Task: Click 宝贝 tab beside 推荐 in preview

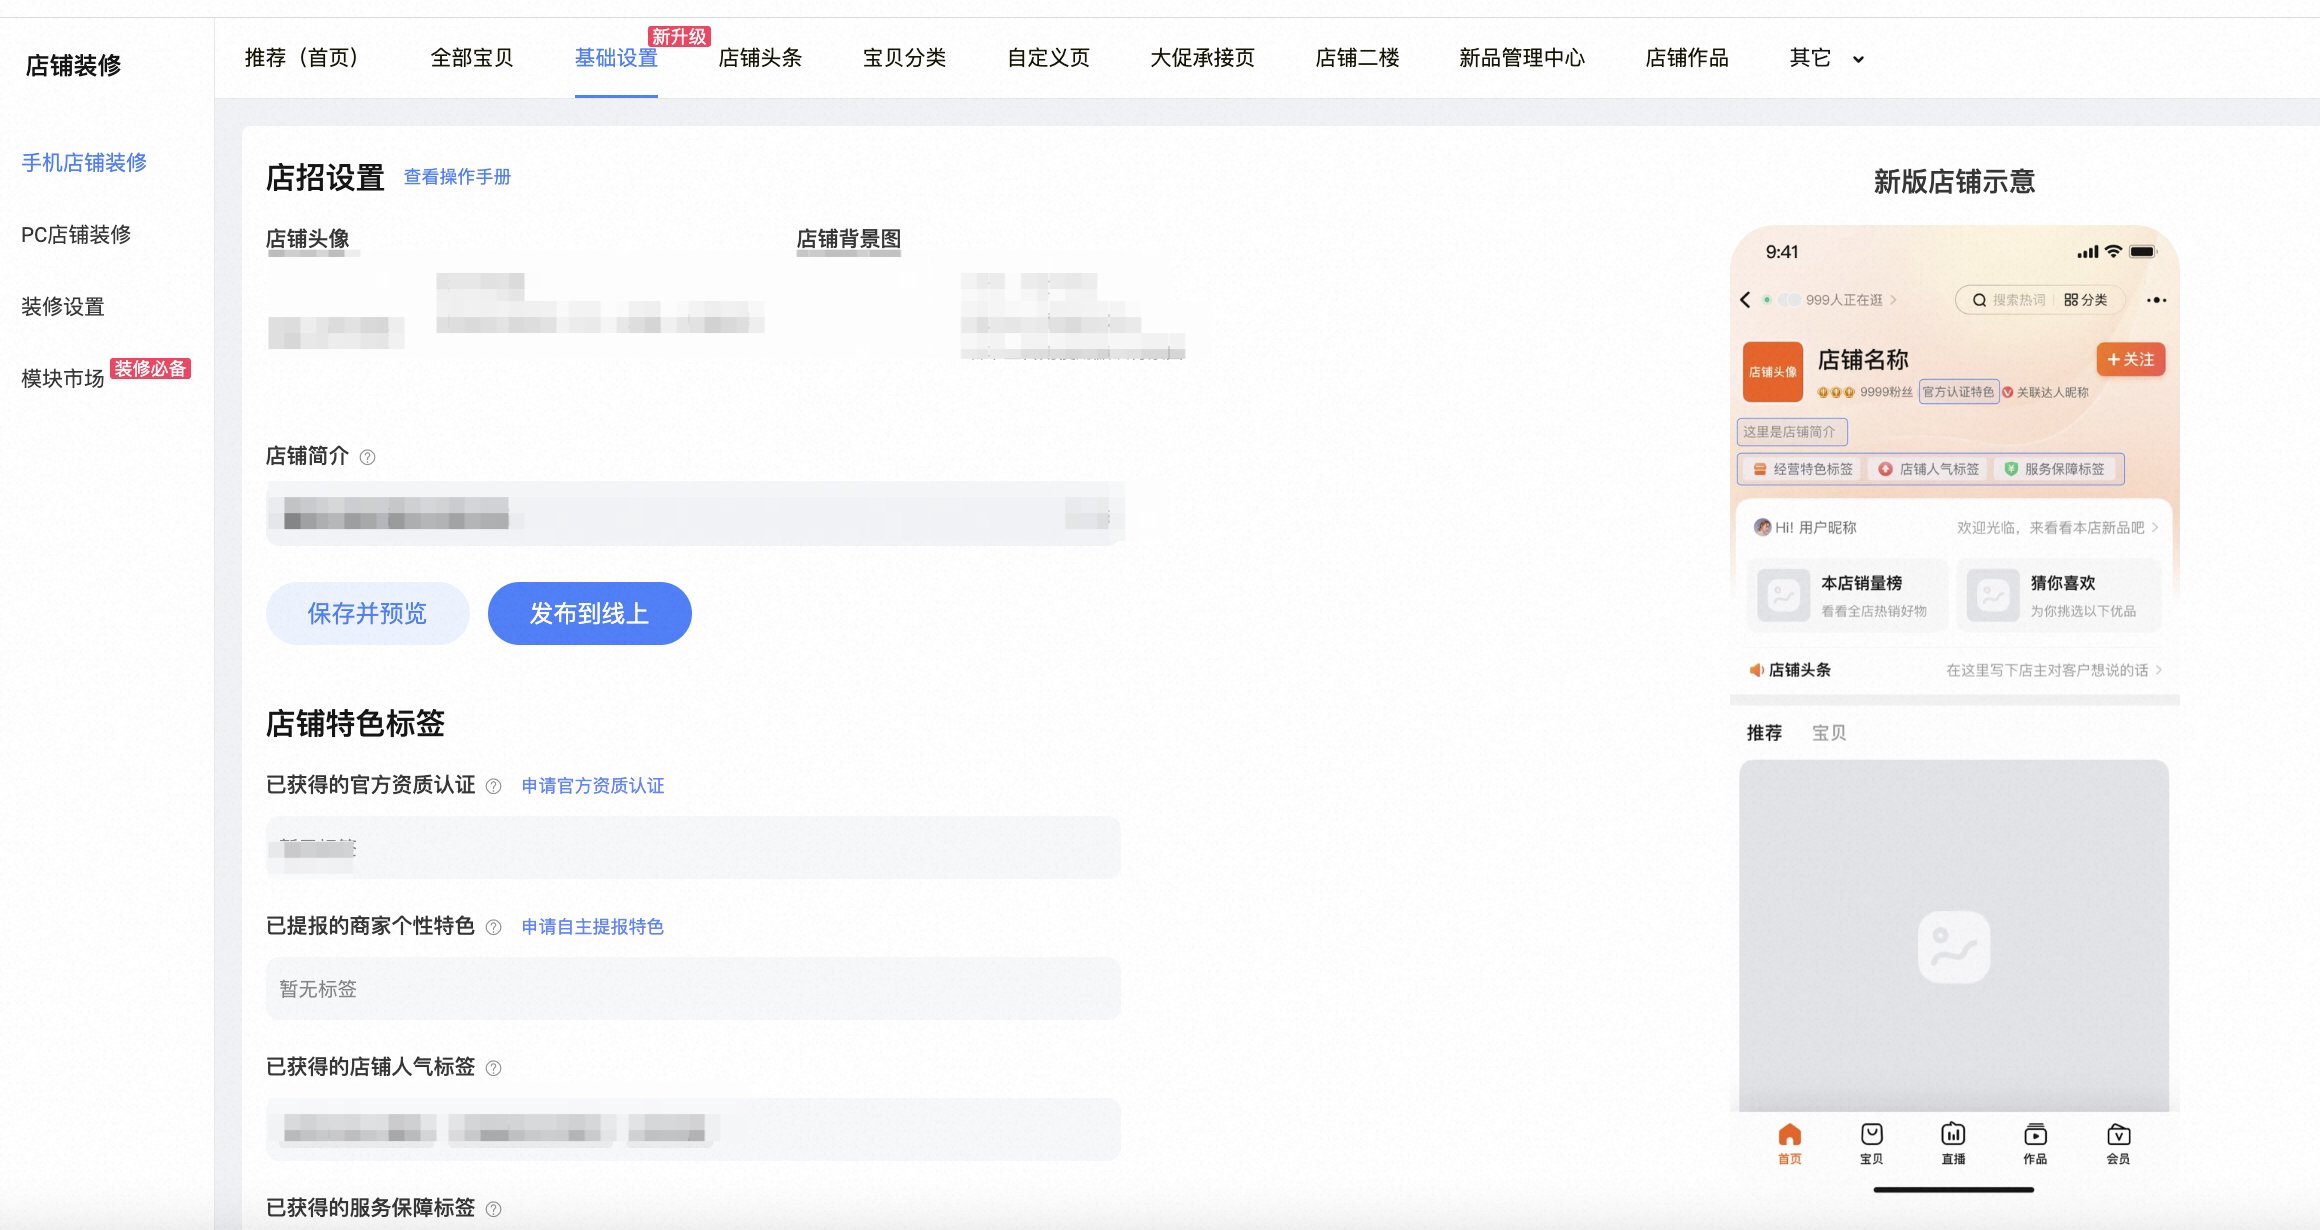Action: coord(1829,733)
